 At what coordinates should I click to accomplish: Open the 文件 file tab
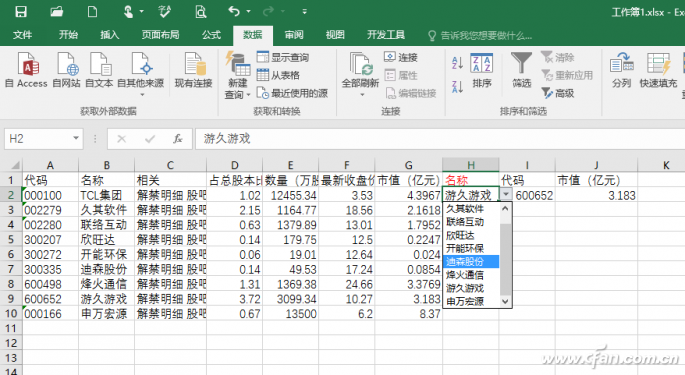coord(22,35)
